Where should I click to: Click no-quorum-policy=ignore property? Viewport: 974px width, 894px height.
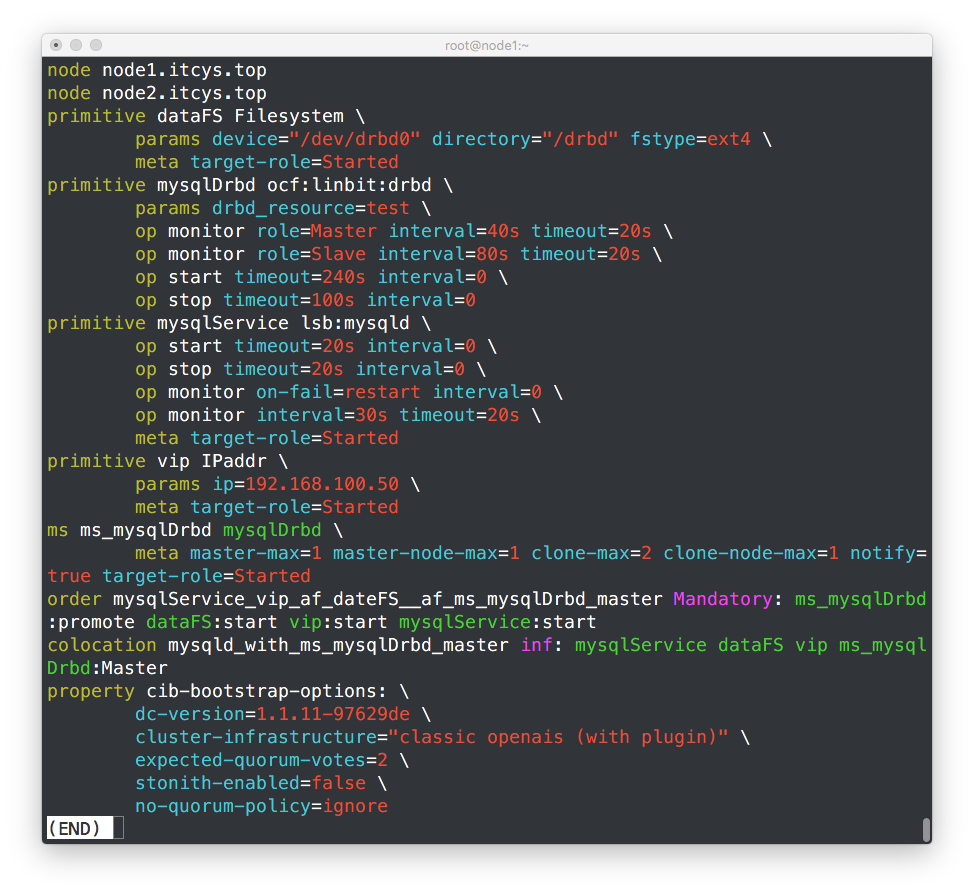click(x=262, y=806)
